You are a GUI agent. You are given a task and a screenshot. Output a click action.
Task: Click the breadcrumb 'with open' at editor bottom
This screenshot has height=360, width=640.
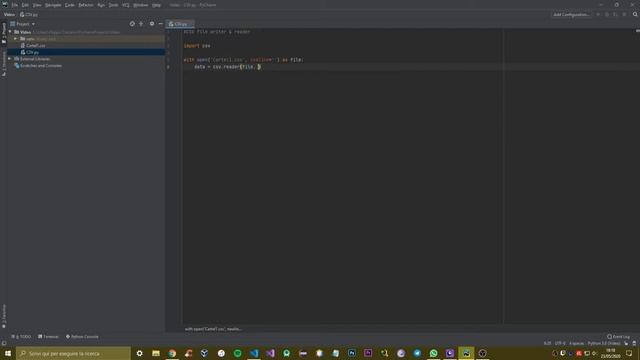(x=213, y=329)
